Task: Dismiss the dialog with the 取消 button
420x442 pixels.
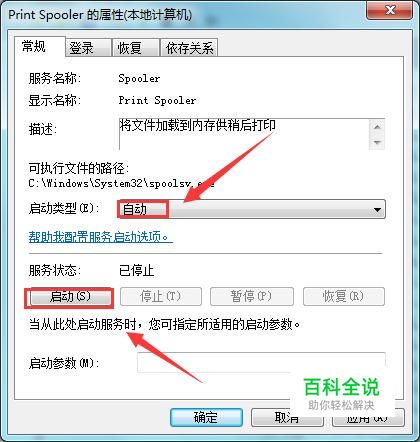Action: (x=287, y=417)
